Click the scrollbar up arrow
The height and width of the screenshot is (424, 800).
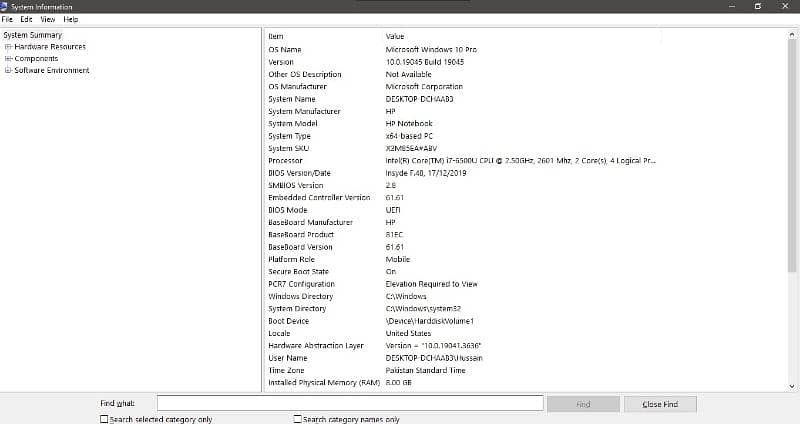[x=794, y=35]
